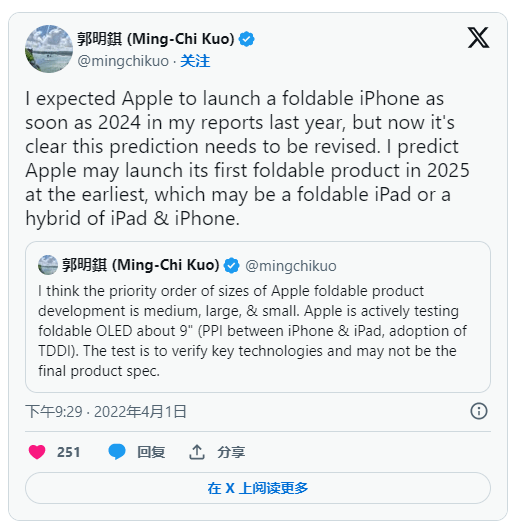
Task: Open Ming-Chi Kuo's profile avatar
Action: coord(49,49)
